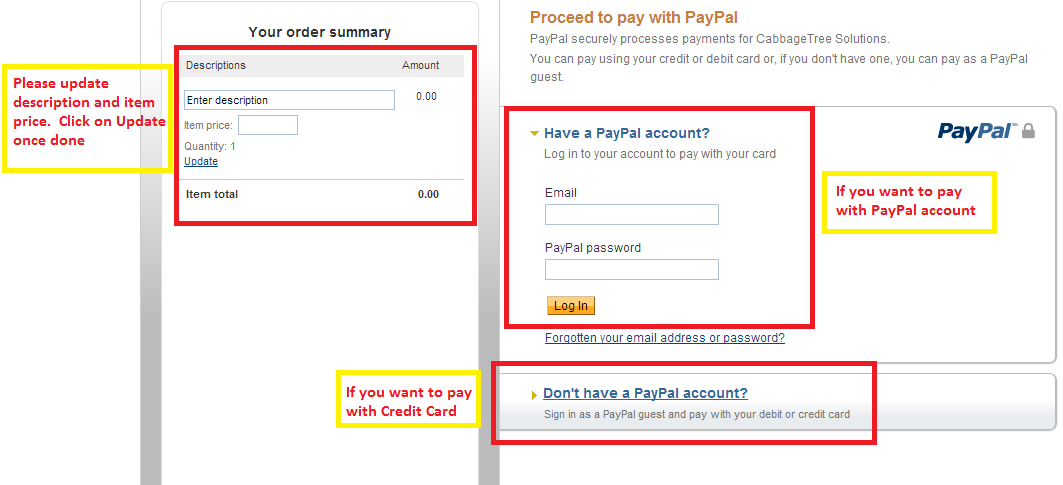Screen dimensions: 1063x485
Task: Click Sign in as a PayPal guest text
Action: 697,414
